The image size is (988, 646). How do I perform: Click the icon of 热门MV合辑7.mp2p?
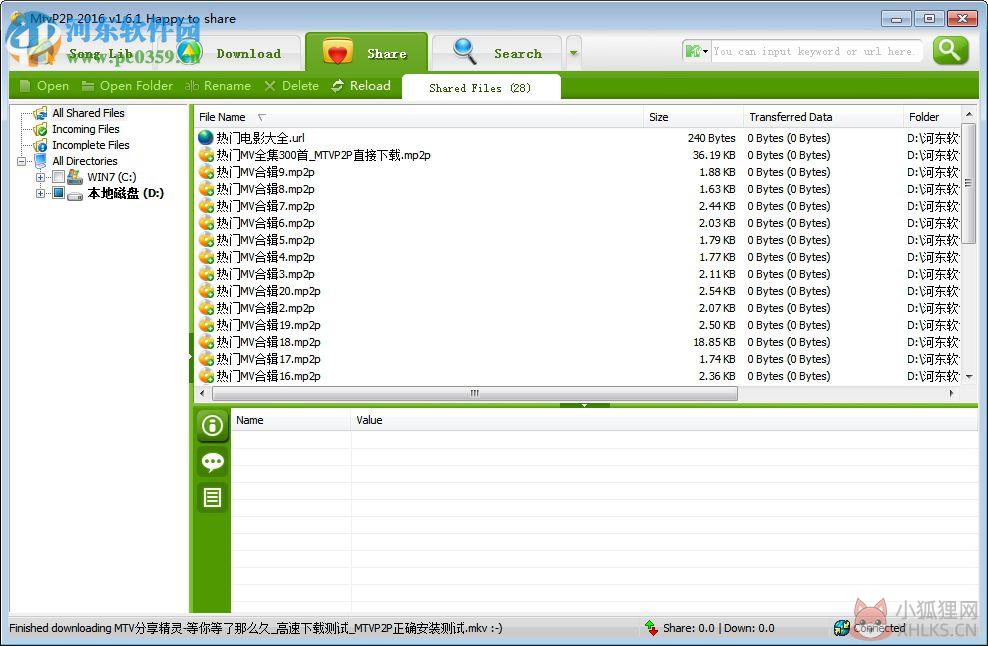pyautogui.click(x=205, y=205)
